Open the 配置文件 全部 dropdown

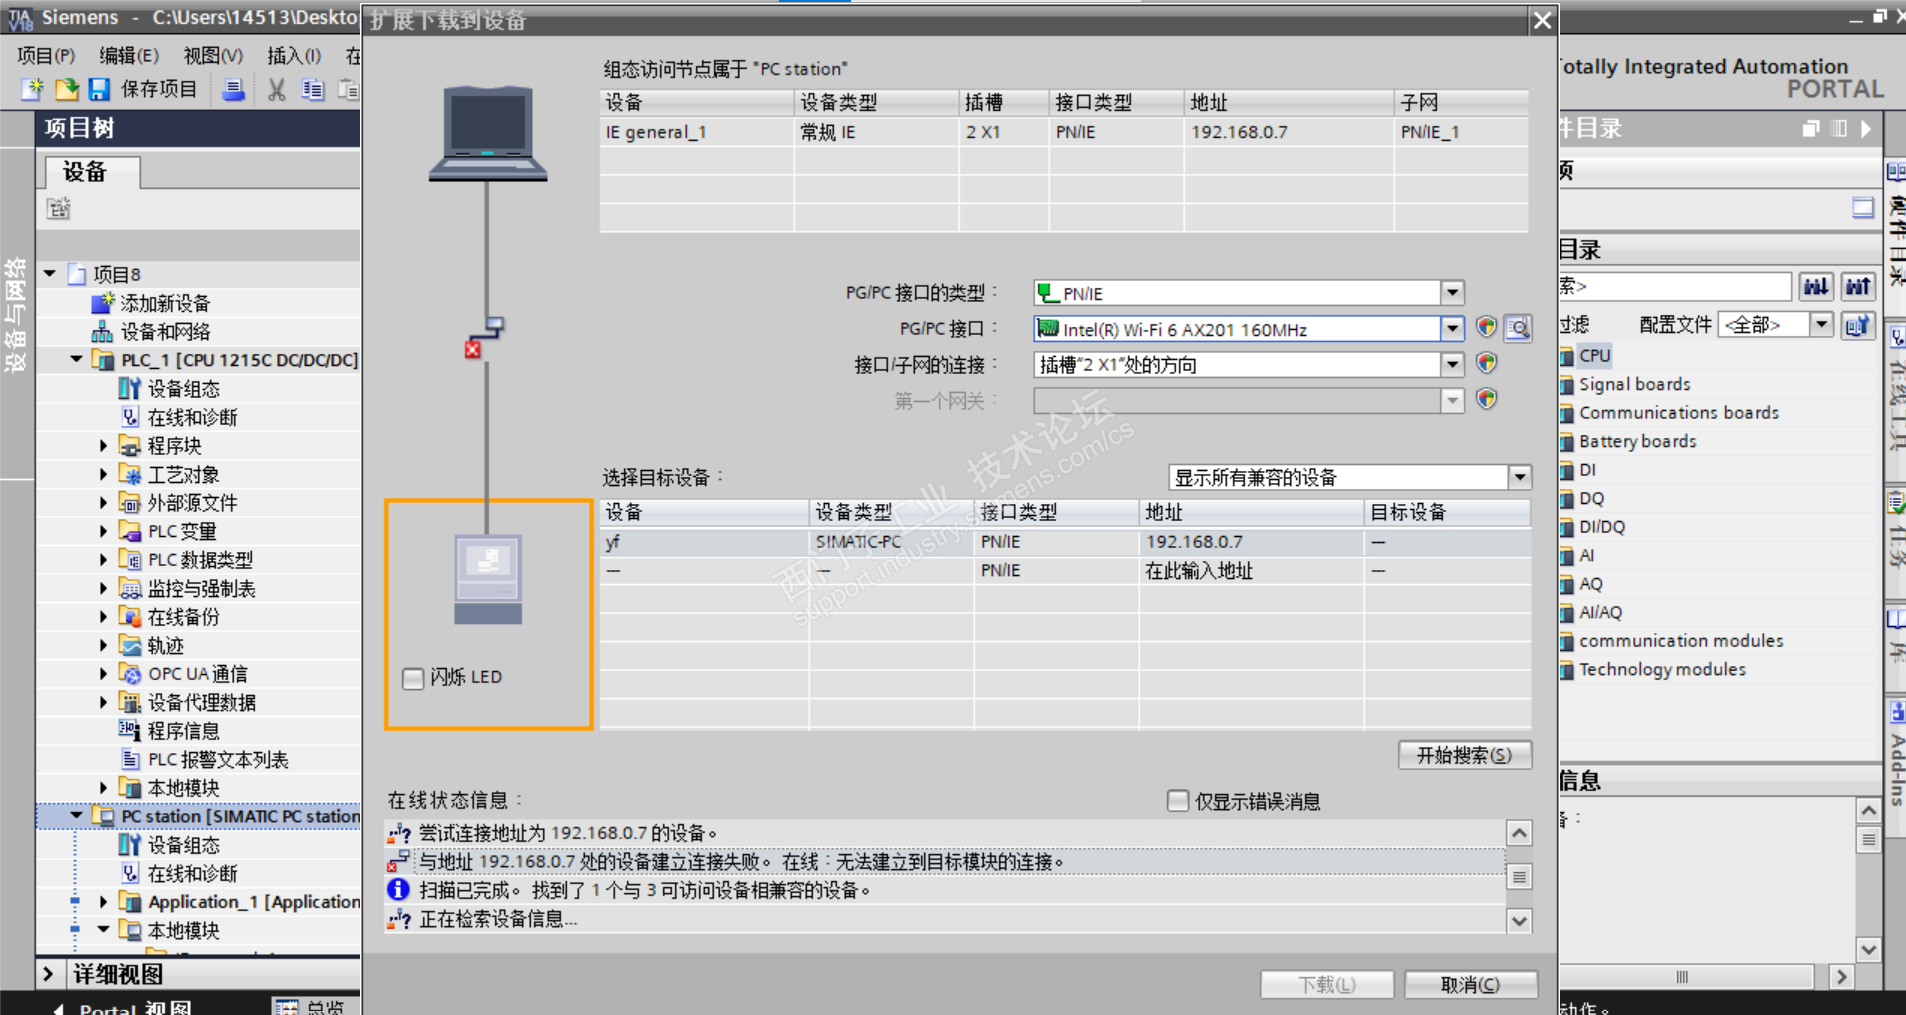[x=1821, y=325]
